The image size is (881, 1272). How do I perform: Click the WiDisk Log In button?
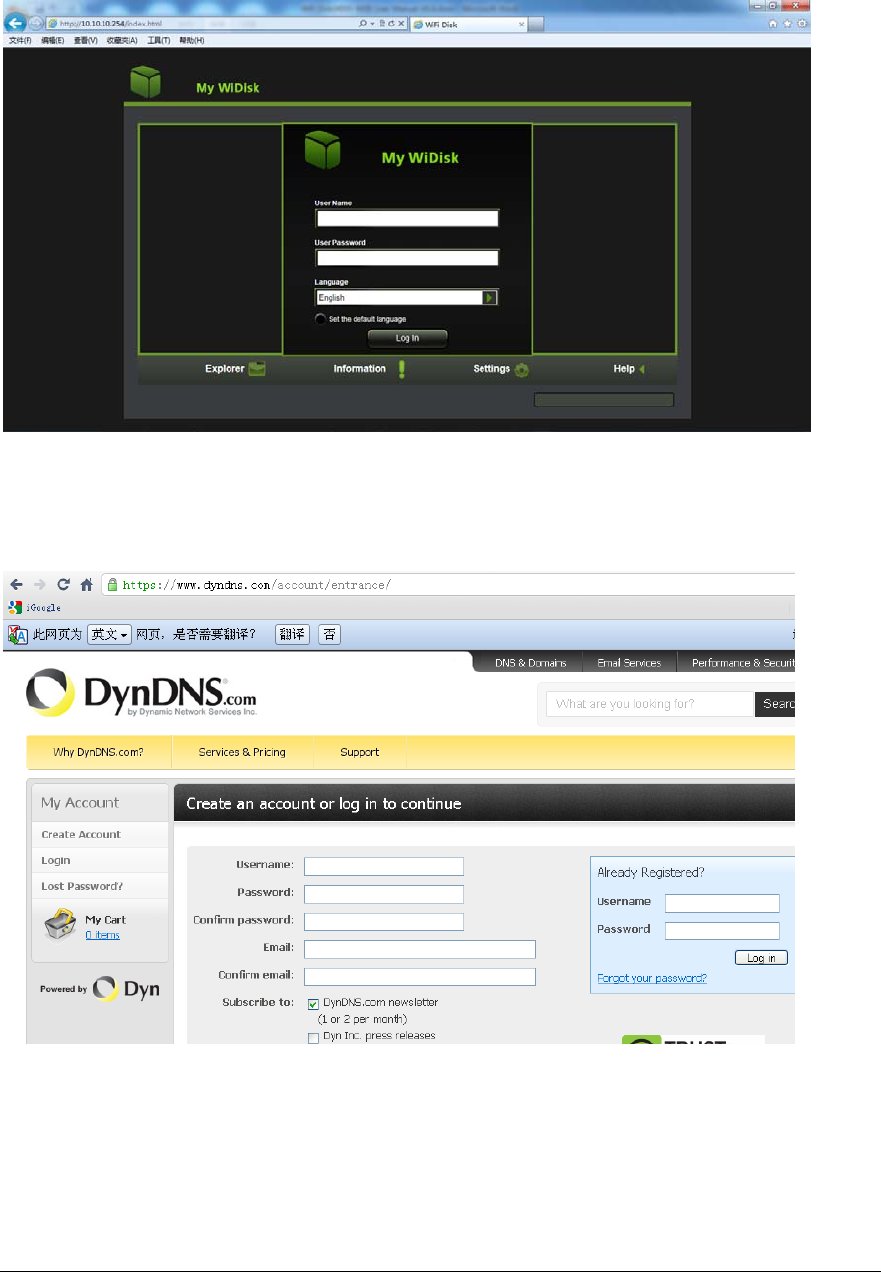pos(407,338)
